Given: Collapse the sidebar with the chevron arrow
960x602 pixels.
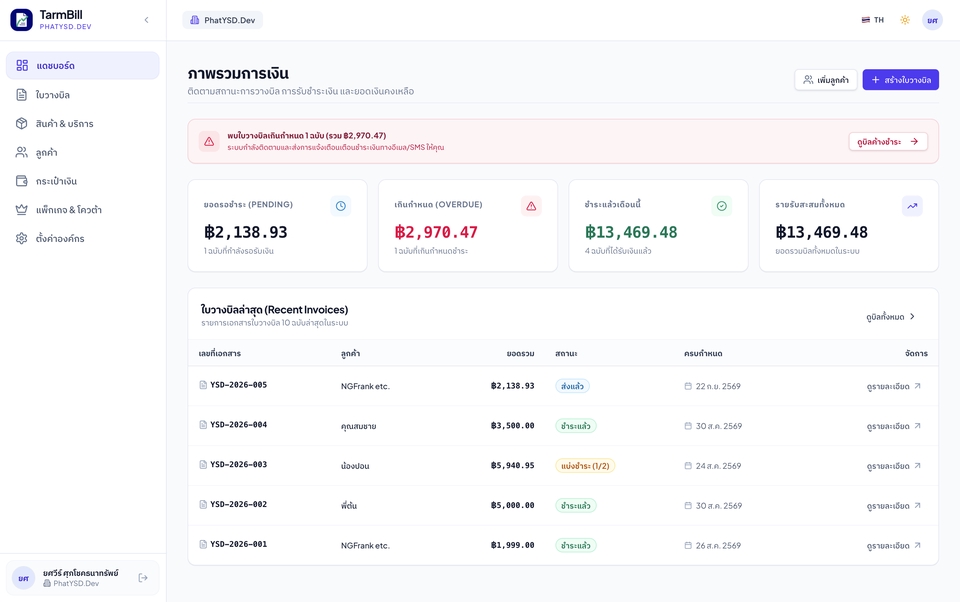Looking at the screenshot, I should [x=146, y=20].
